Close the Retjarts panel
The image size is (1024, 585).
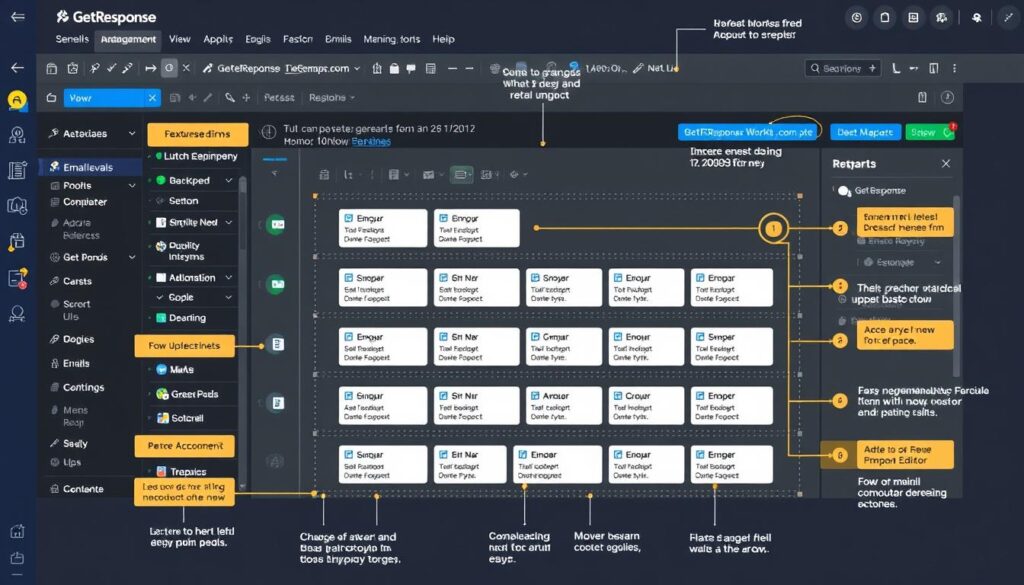[946, 164]
